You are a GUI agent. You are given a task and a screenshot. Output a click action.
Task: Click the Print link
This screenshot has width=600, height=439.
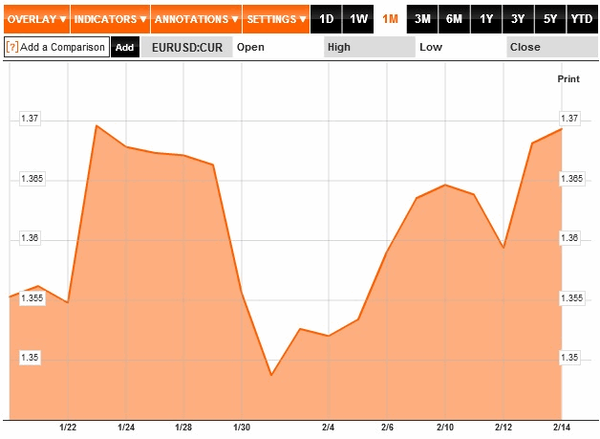point(568,79)
